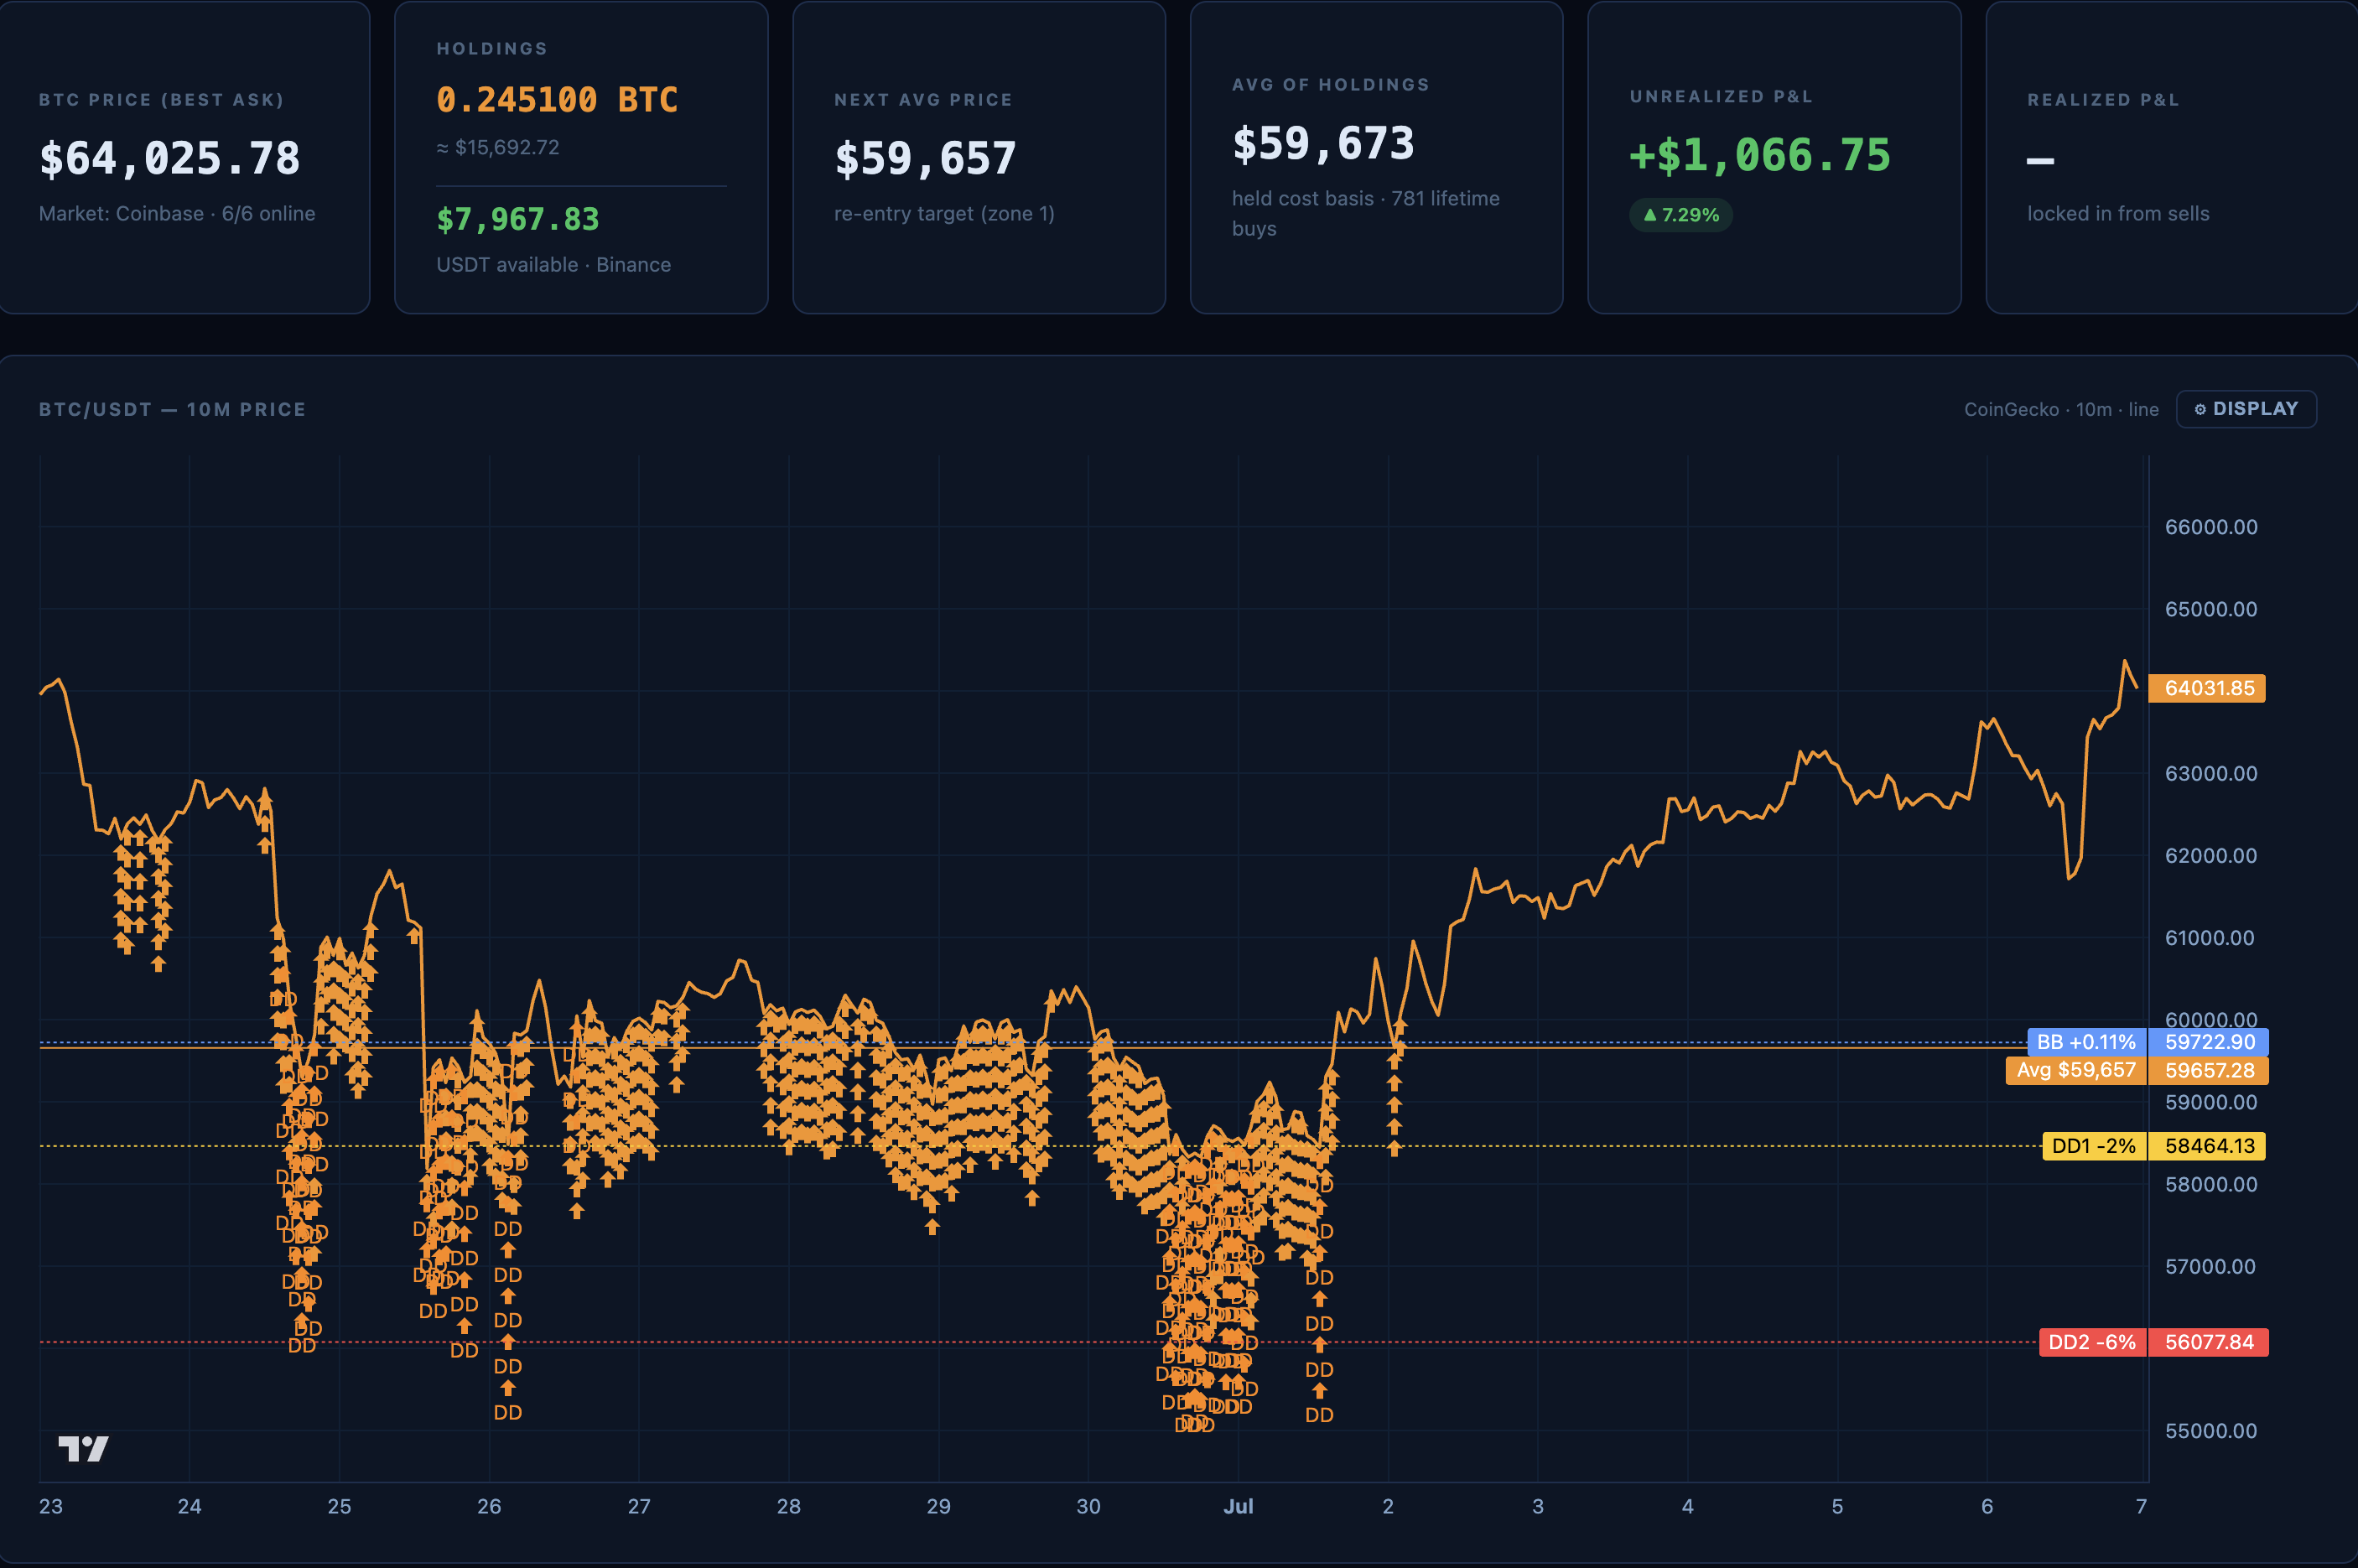Click the 'REALIZED P&L' card heading
Viewport: 2358px width, 1568px height.
tap(2103, 99)
